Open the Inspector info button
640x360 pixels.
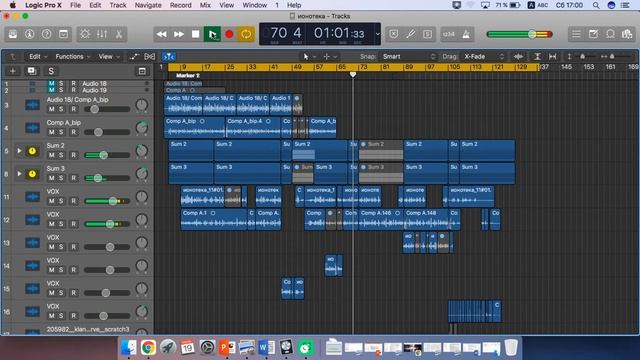click(29, 34)
